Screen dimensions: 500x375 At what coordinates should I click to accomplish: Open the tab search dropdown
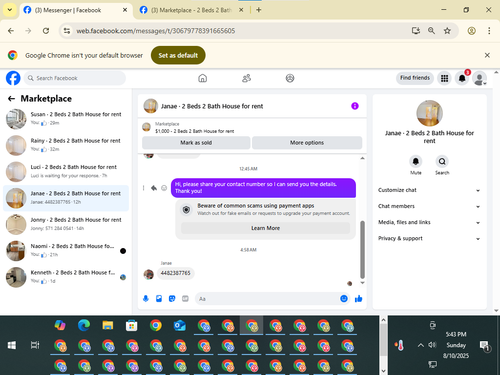10,10
